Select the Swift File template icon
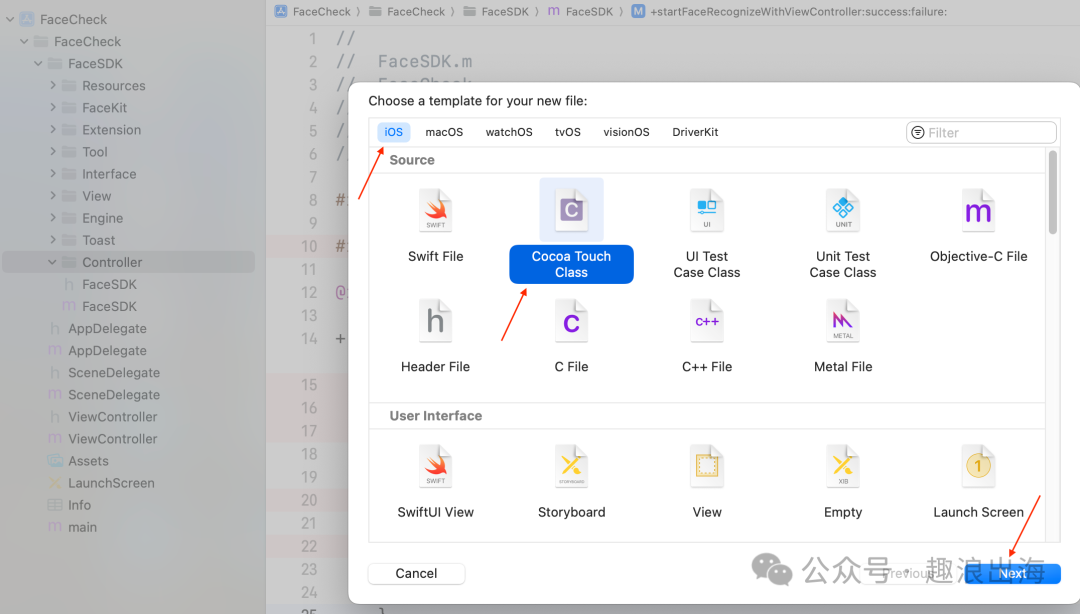This screenshot has height=614, width=1080. [435, 210]
